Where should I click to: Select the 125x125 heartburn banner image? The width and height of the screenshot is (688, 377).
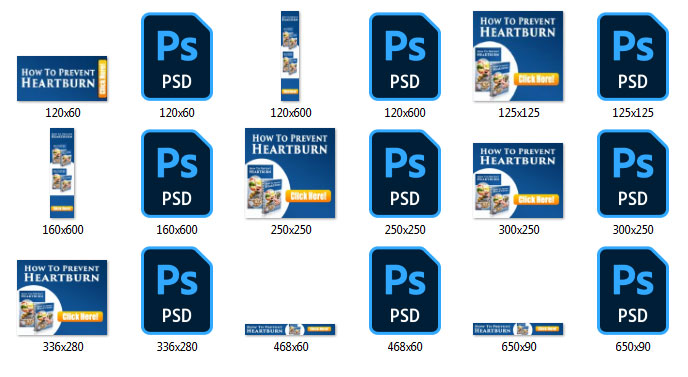[x=518, y=56]
